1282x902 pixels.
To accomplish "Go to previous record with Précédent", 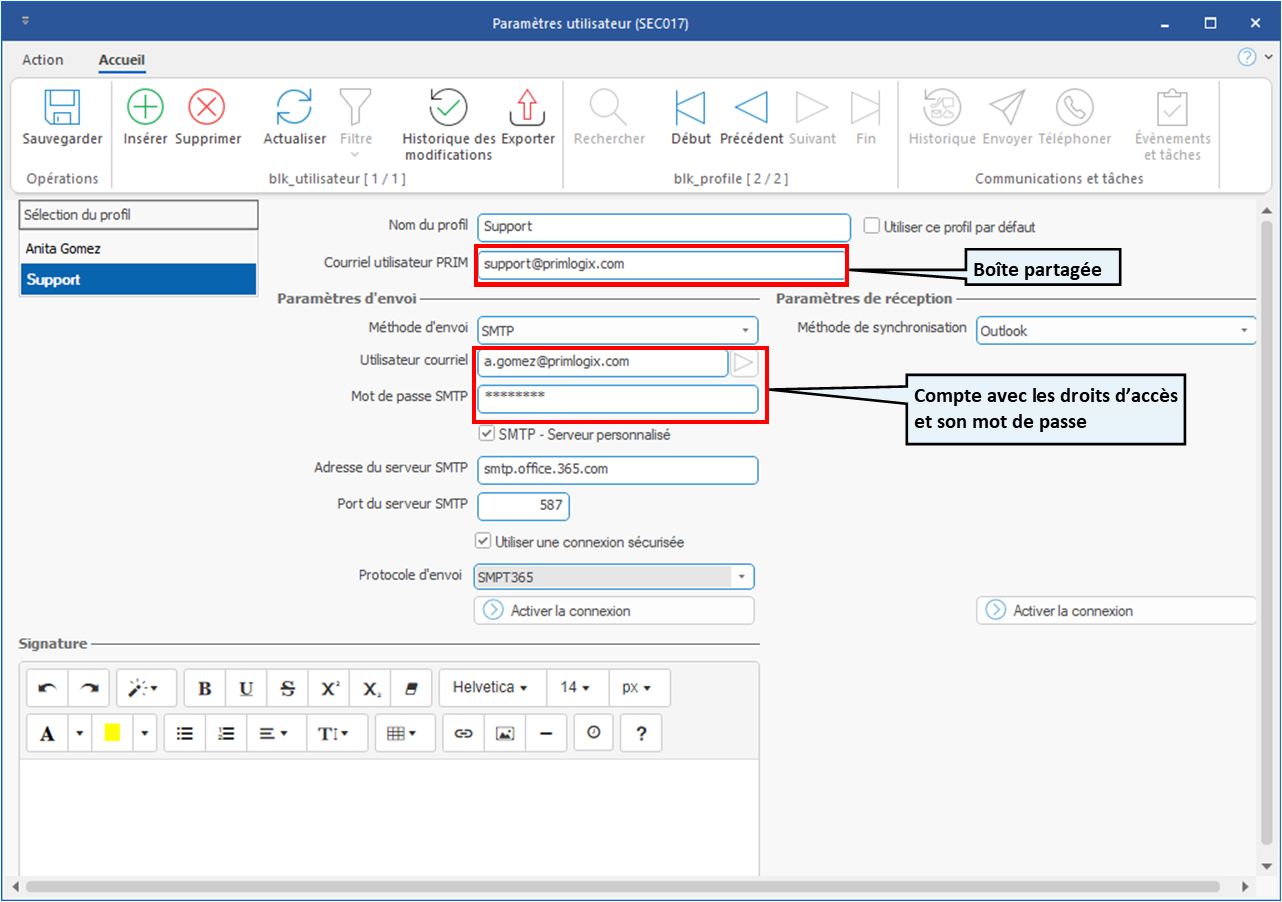I will point(751,108).
